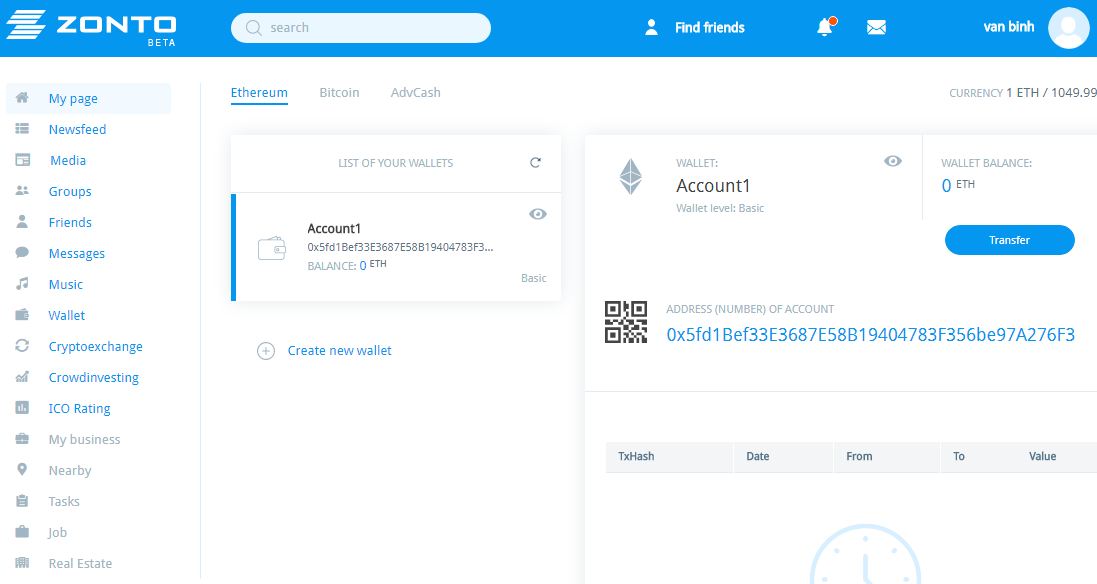The width and height of the screenshot is (1097, 584).
Task: Click the CURRENCY 1 ETH rate text
Action: (1023, 92)
